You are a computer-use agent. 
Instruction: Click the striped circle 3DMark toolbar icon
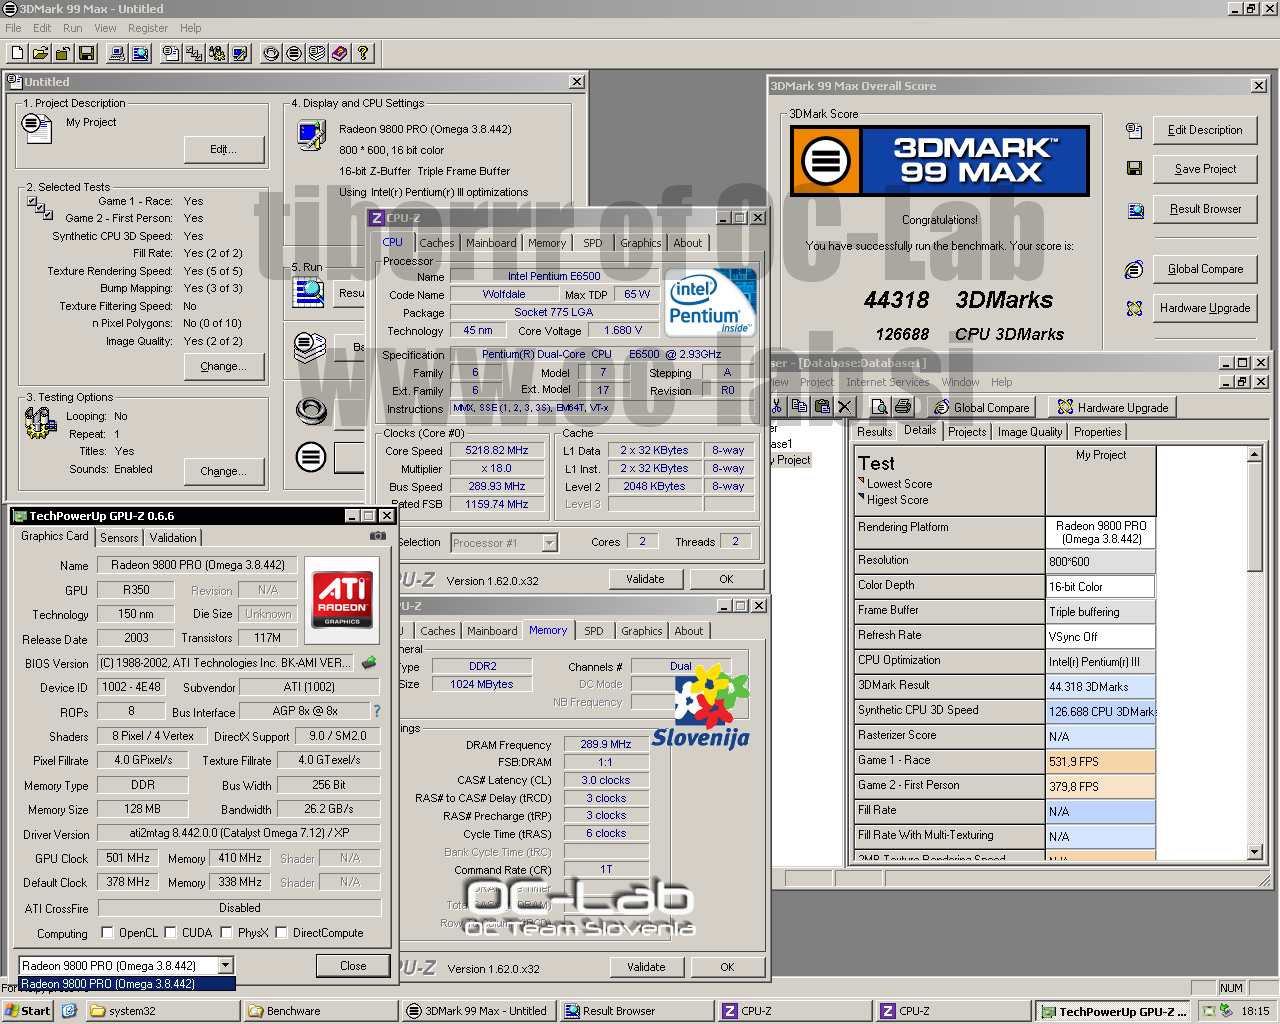pyautogui.click(x=294, y=53)
